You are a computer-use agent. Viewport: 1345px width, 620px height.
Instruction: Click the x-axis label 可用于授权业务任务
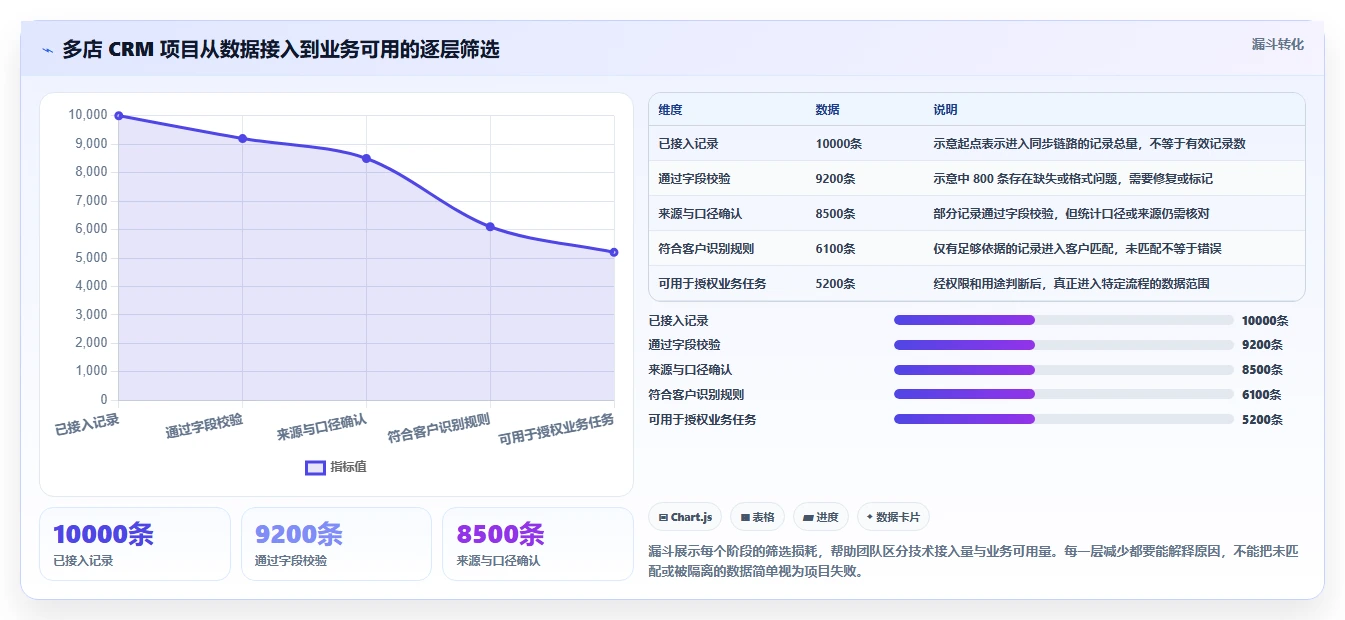click(556, 427)
